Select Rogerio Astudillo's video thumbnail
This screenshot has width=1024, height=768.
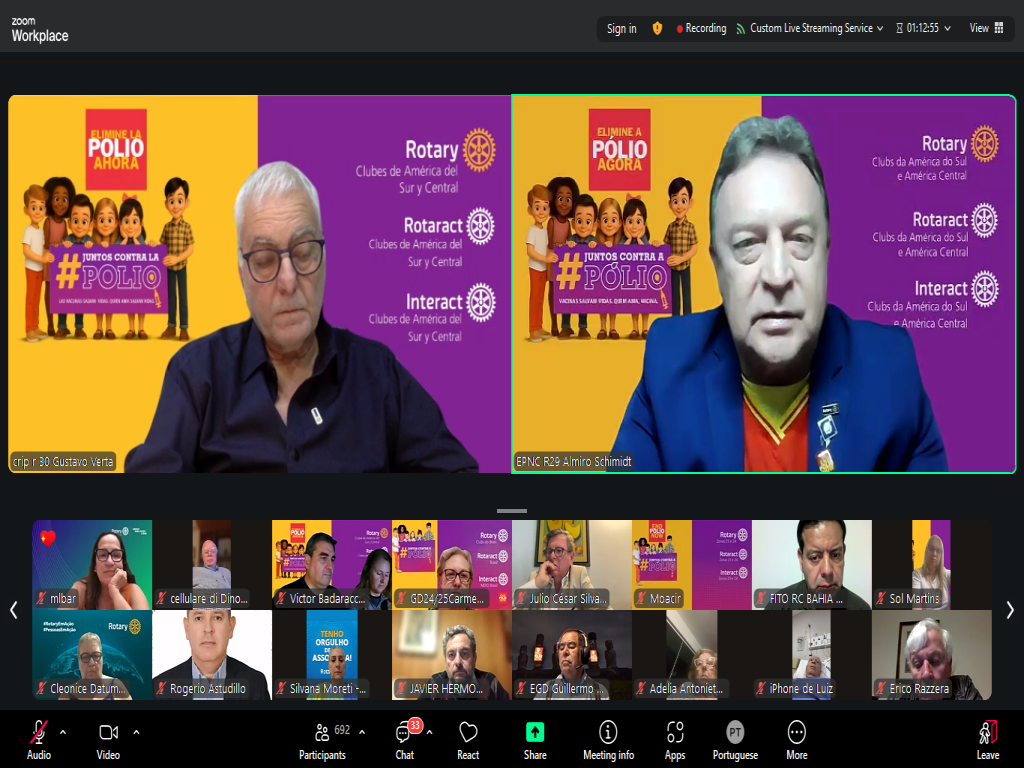[211, 655]
